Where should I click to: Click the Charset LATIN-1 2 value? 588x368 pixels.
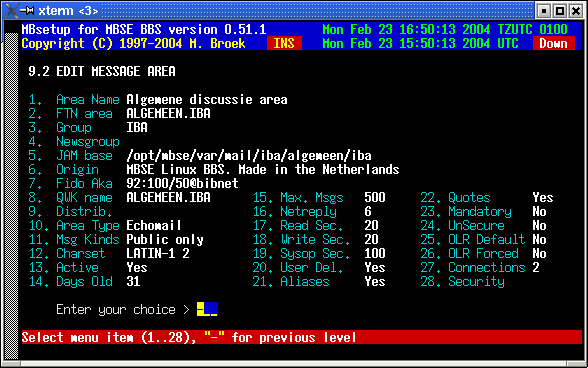point(158,254)
